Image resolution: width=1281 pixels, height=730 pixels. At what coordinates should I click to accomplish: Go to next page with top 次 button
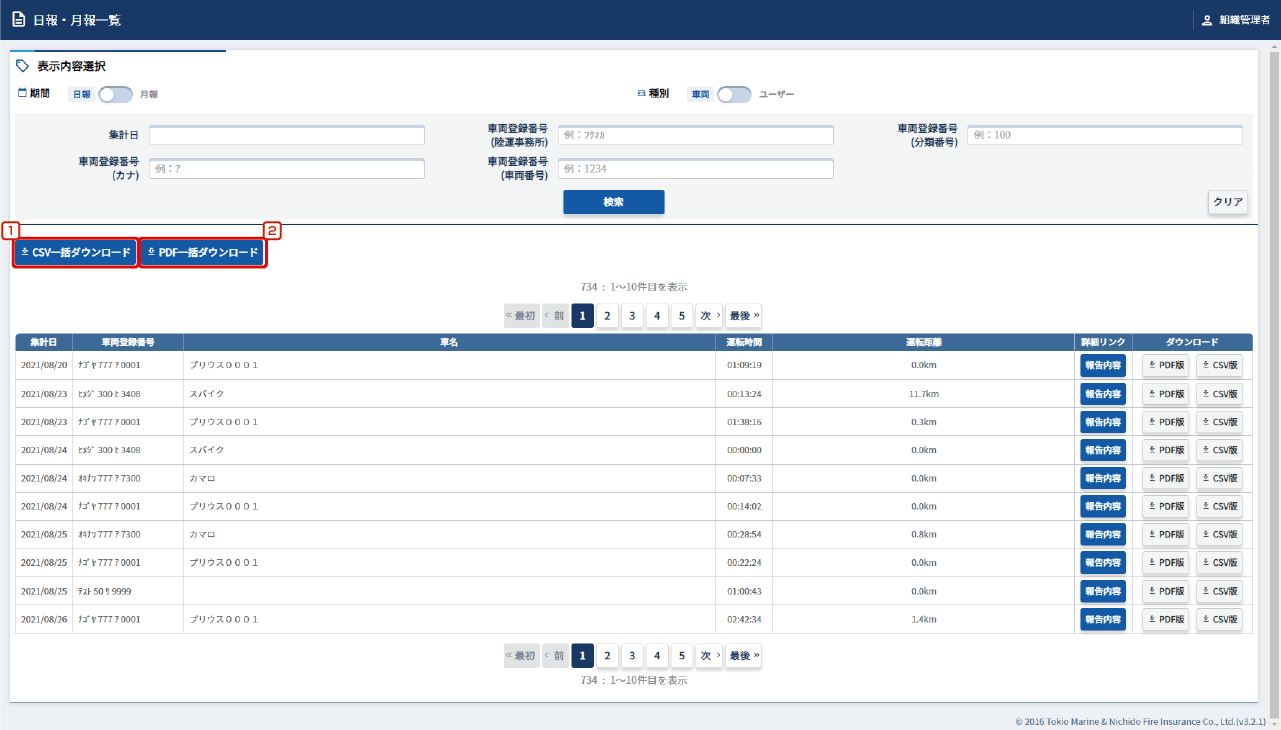tap(708, 316)
